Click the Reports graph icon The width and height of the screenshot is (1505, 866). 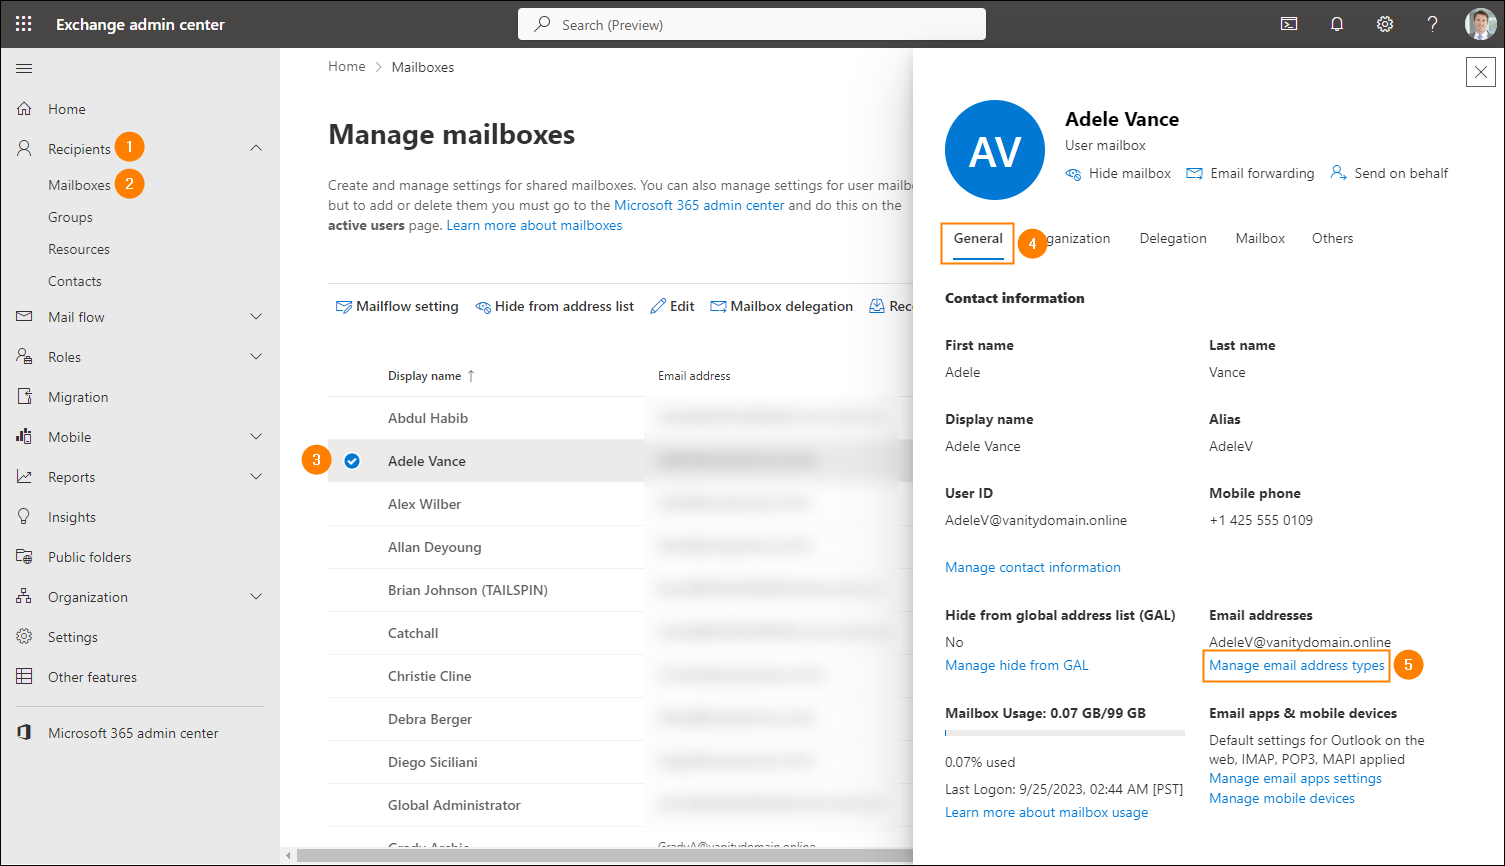click(24, 477)
